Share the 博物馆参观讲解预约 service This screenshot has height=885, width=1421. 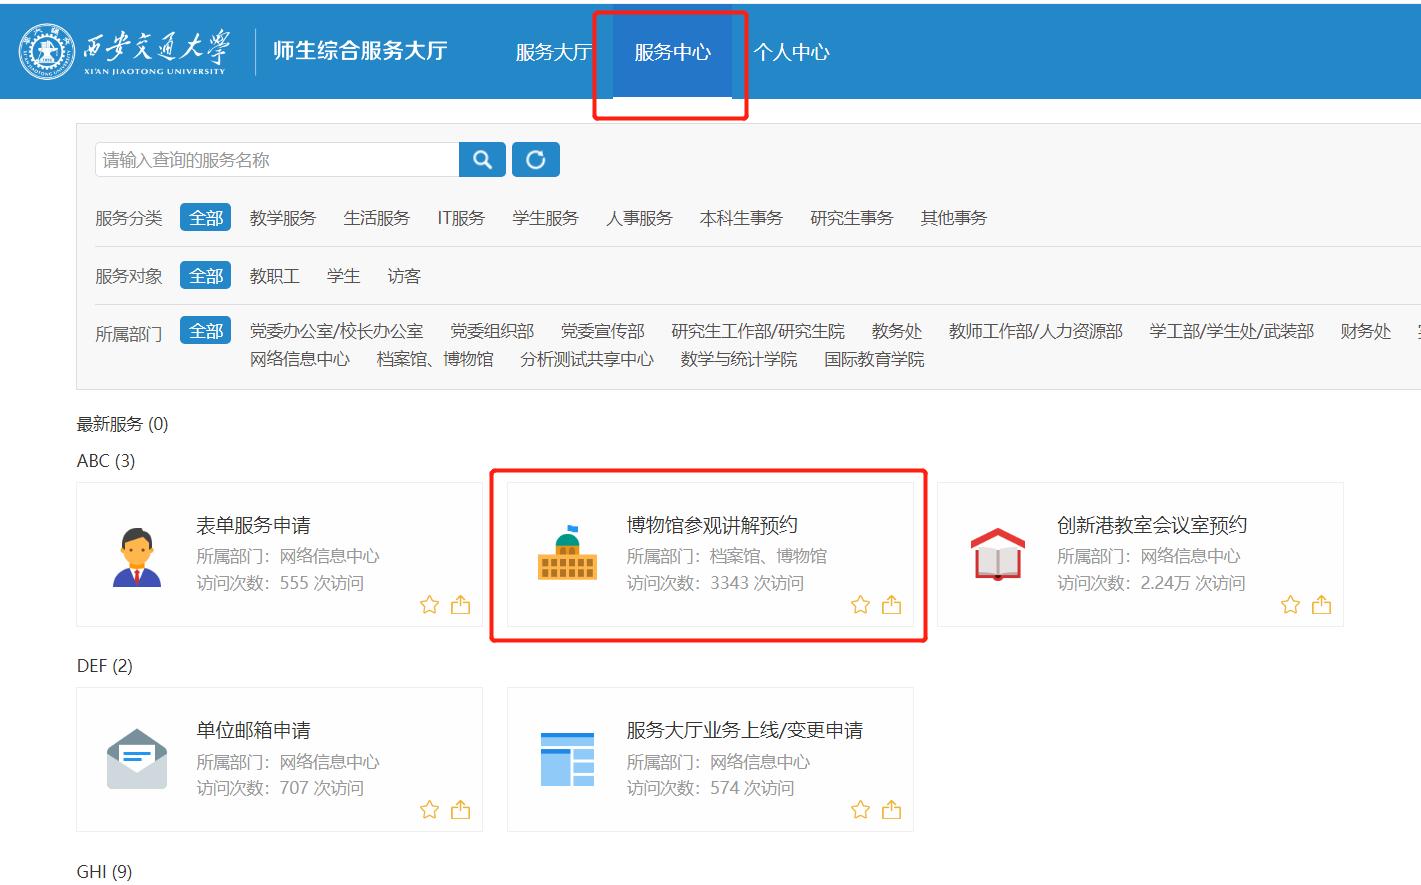click(891, 605)
